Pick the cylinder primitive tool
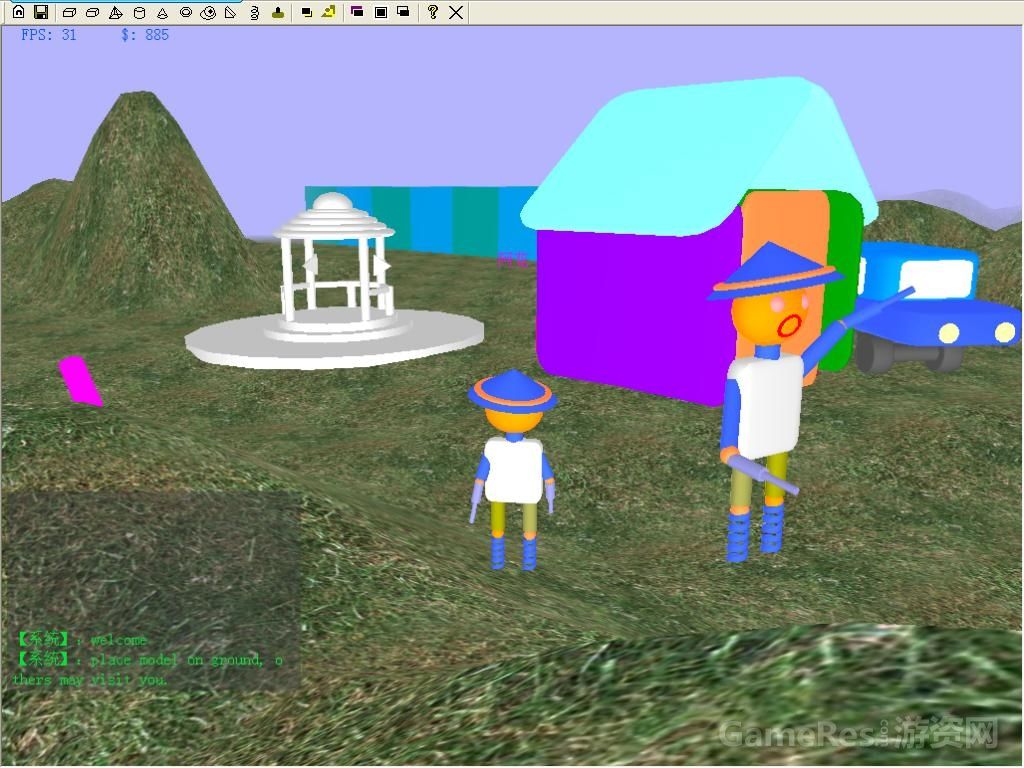This screenshot has width=1024, height=768. click(x=139, y=12)
